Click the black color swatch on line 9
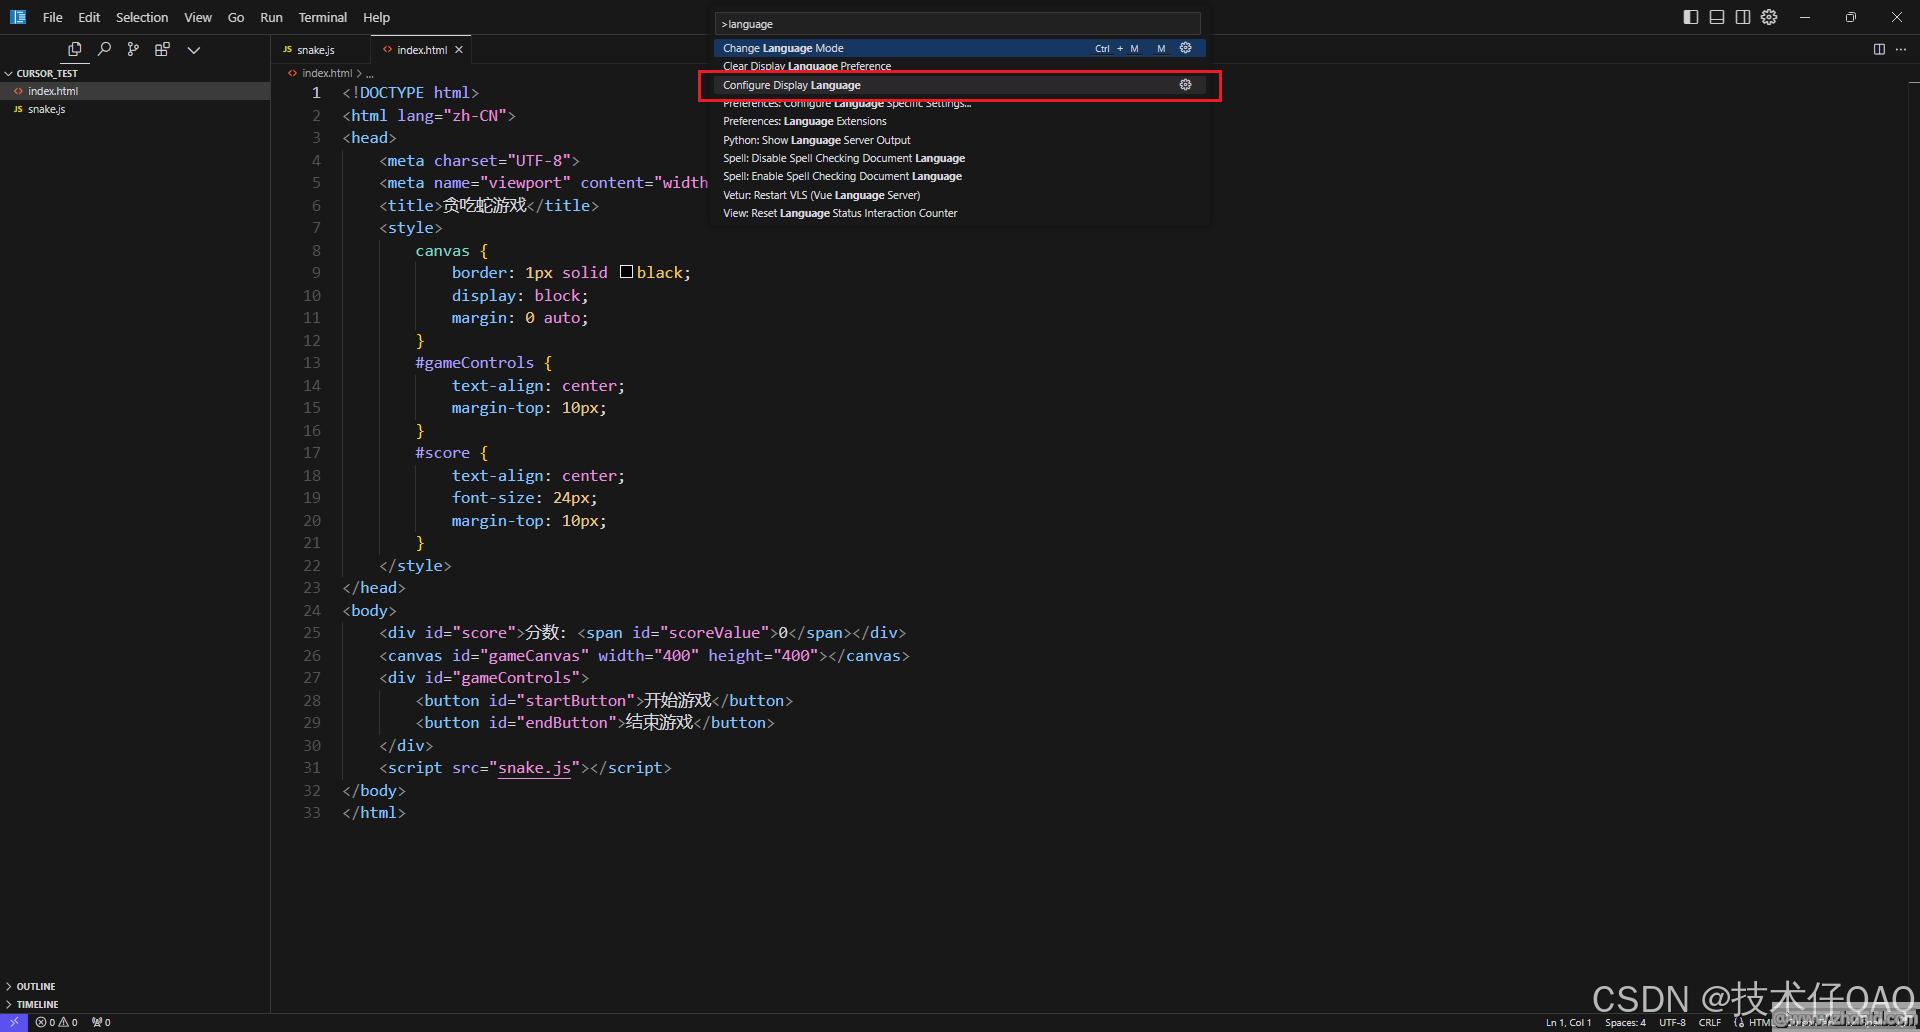1920x1032 pixels. tap(626, 272)
